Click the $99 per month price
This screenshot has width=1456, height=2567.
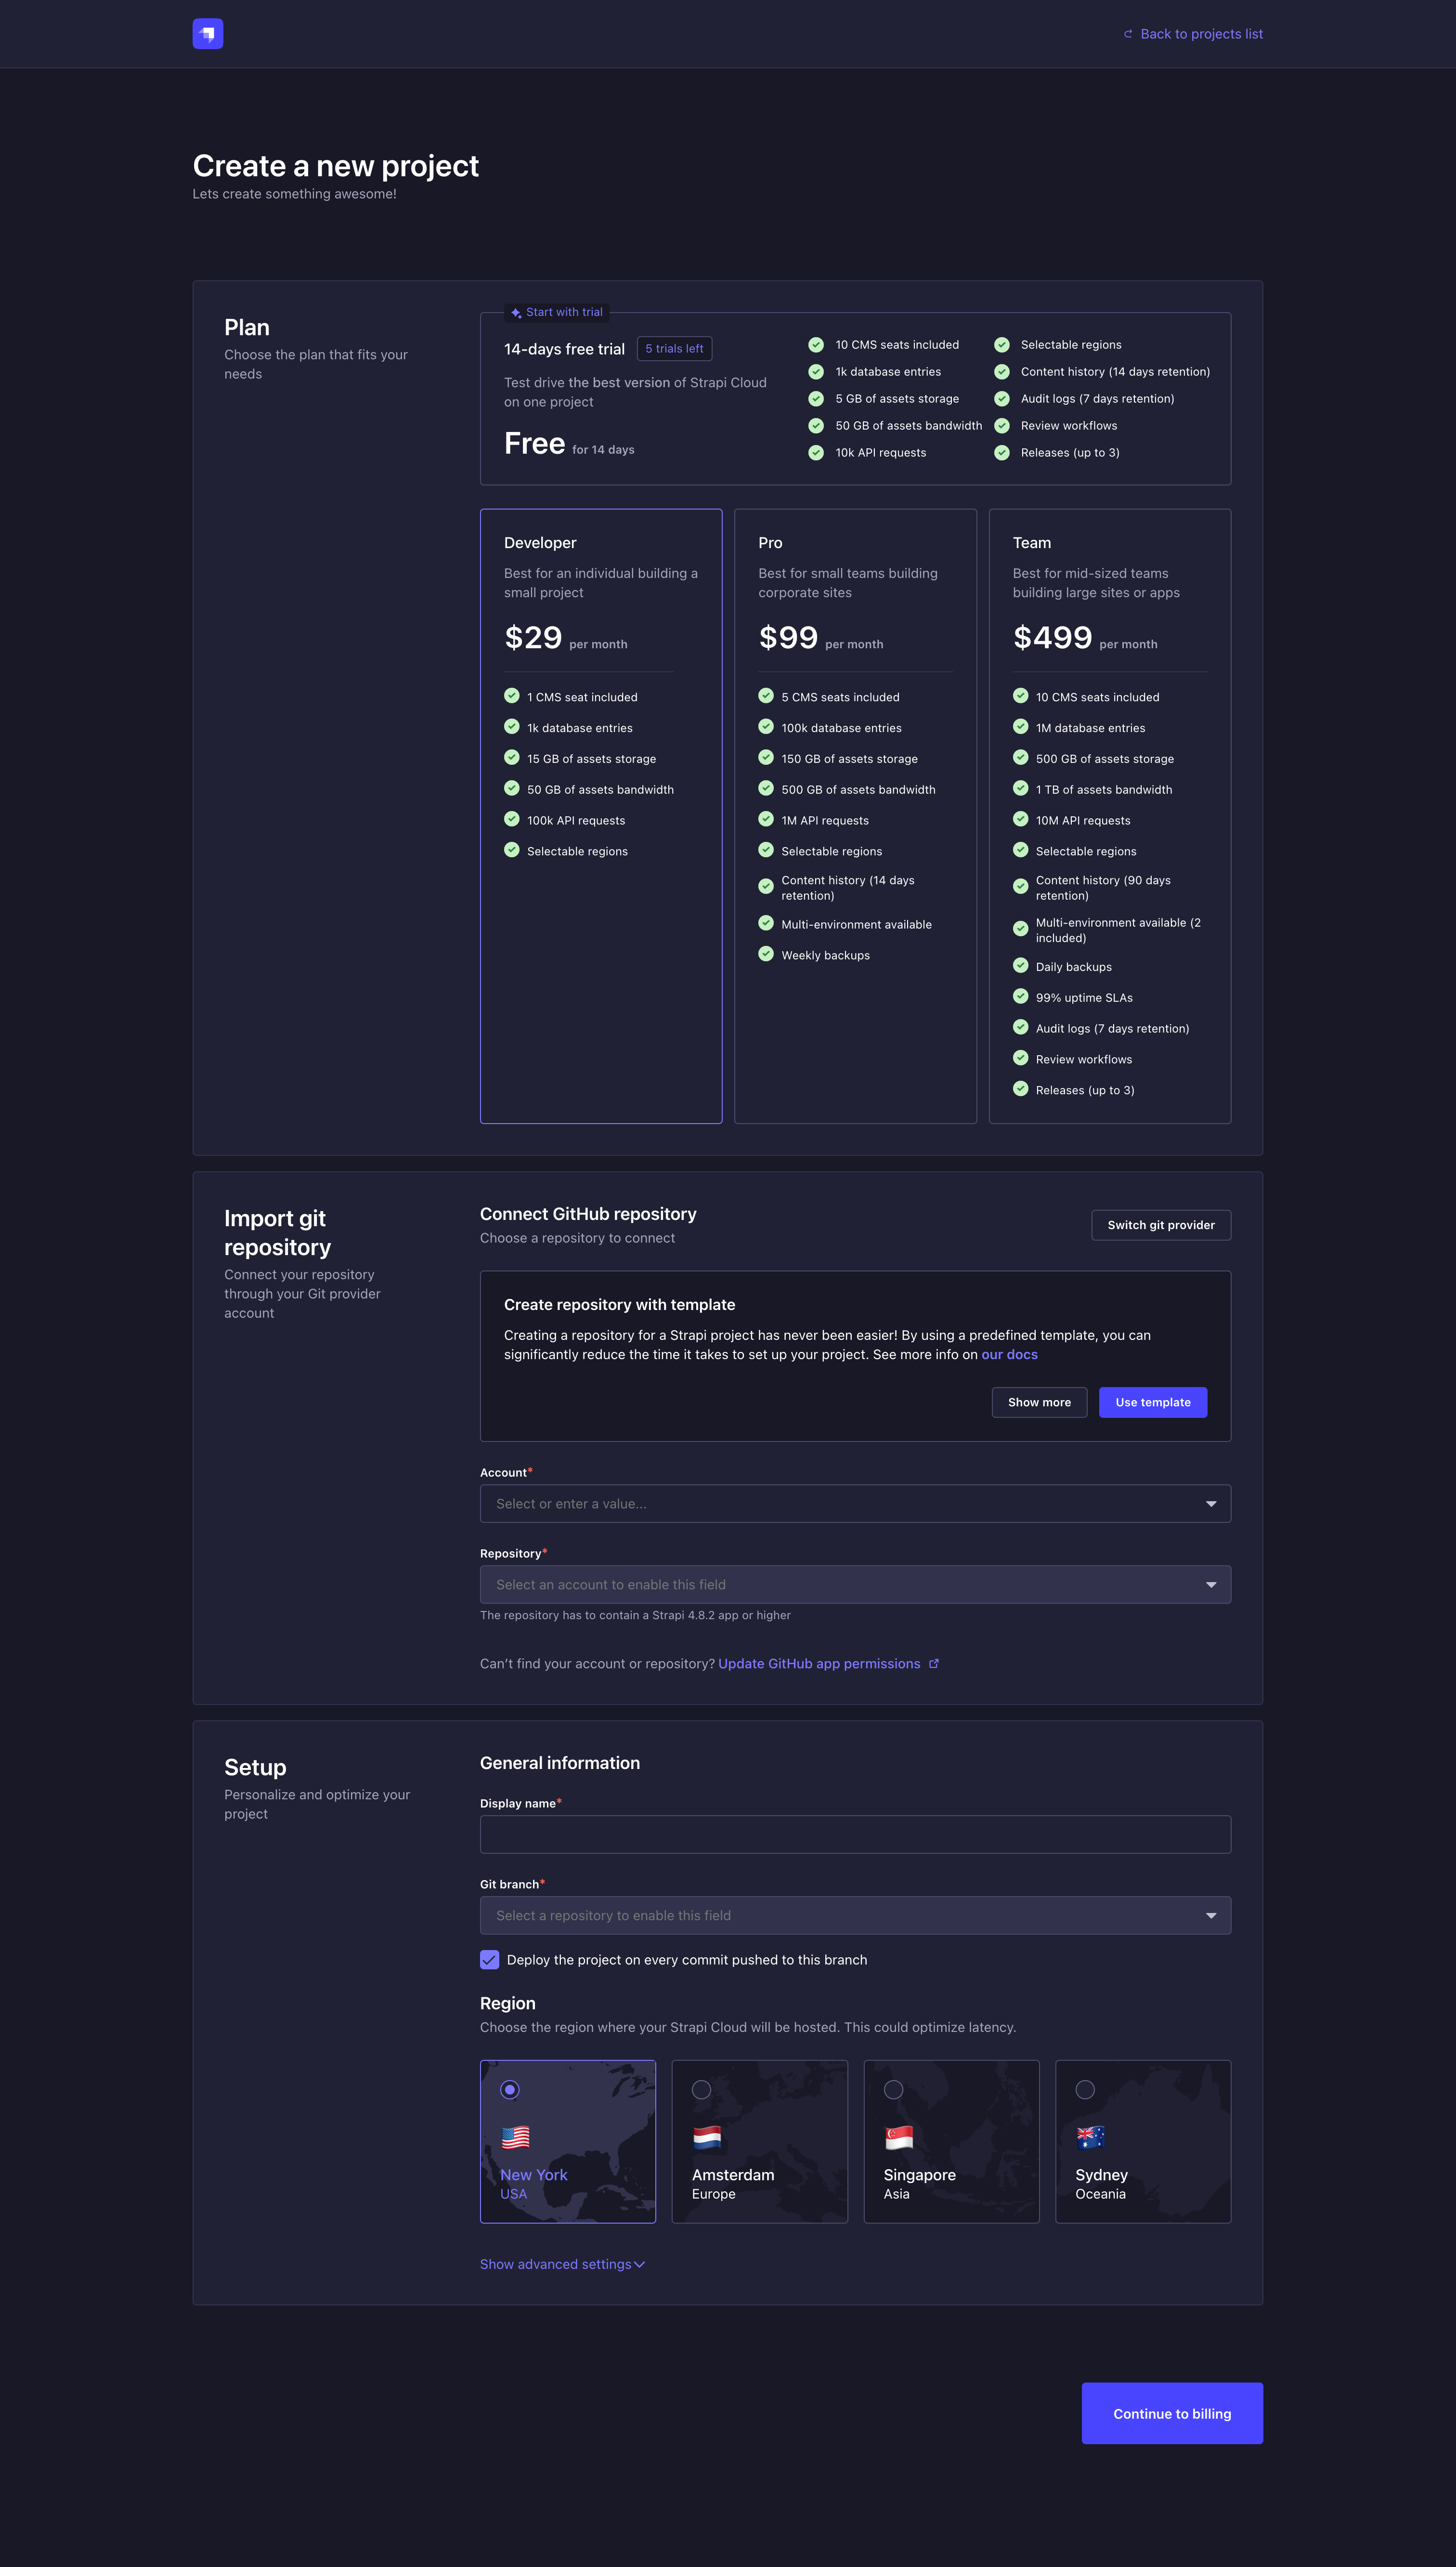(821, 638)
